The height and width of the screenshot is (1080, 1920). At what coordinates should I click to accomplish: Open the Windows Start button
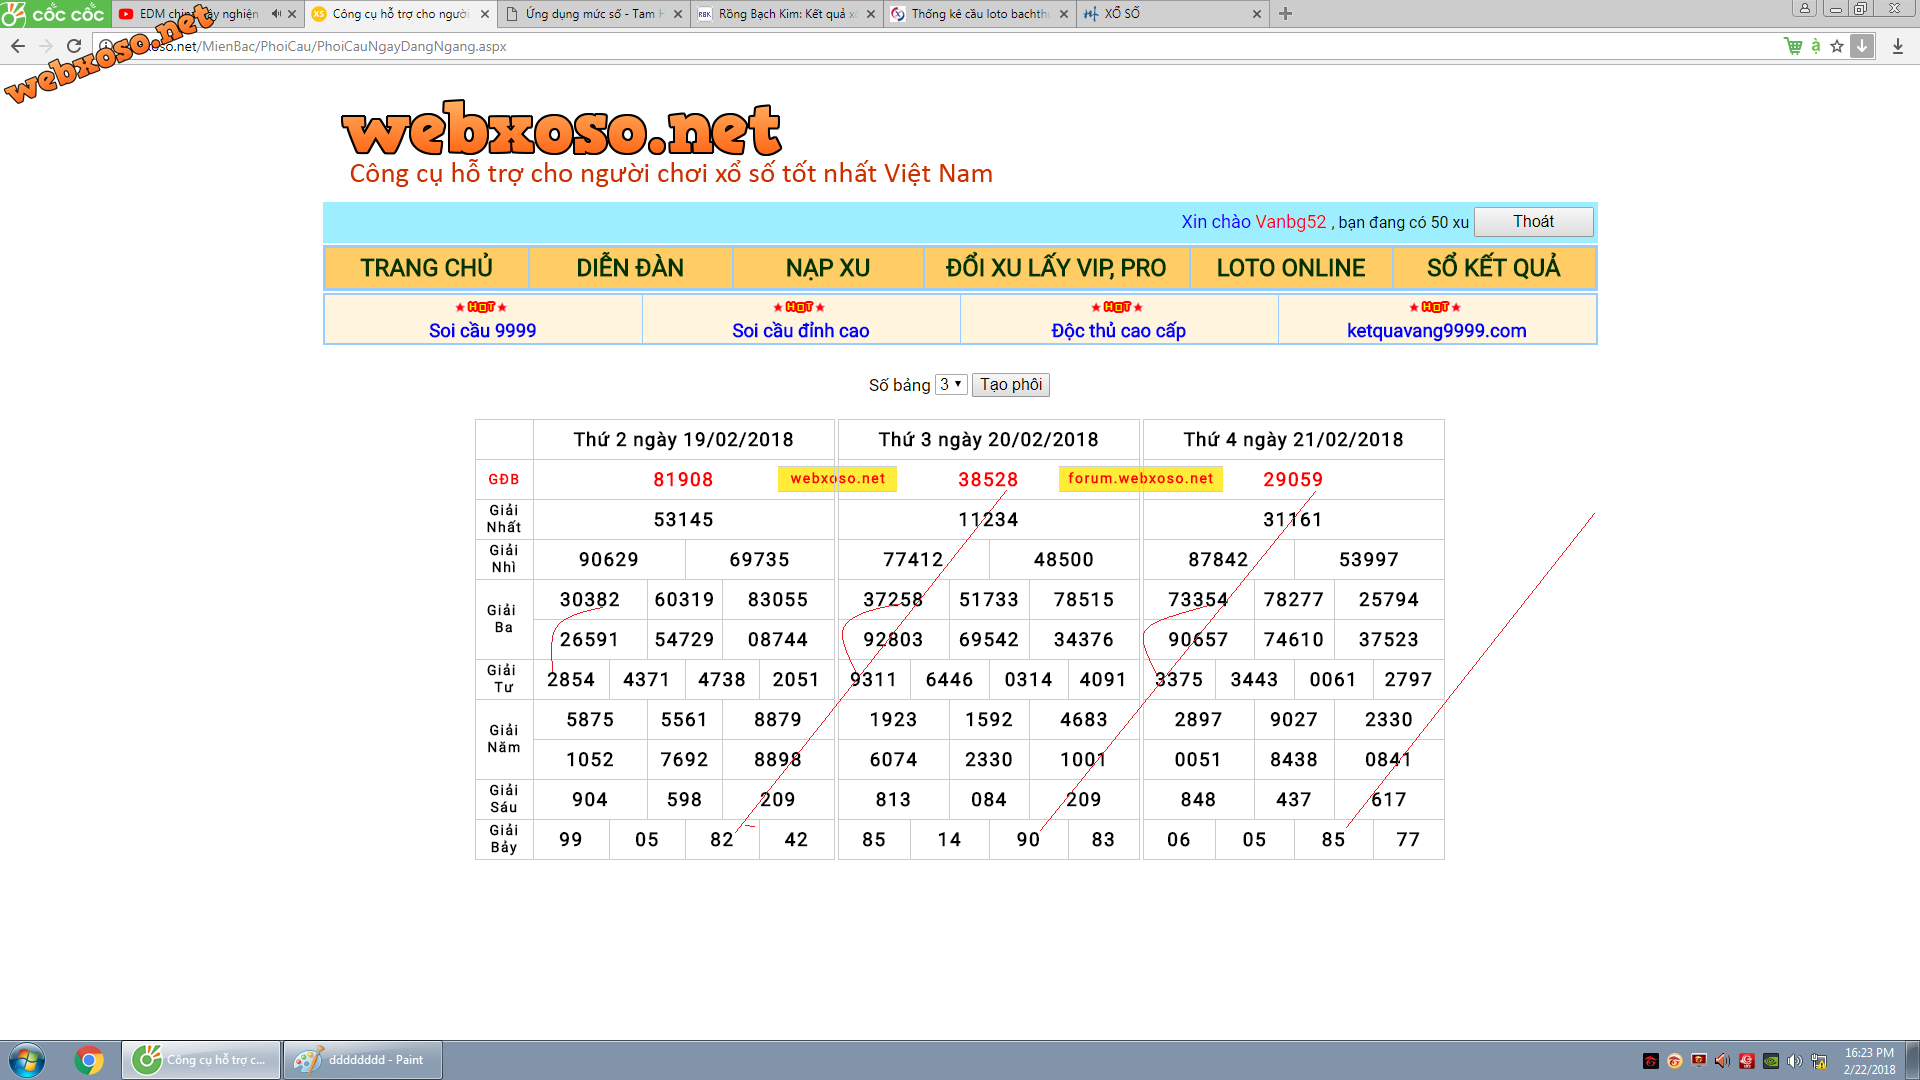(x=27, y=1060)
